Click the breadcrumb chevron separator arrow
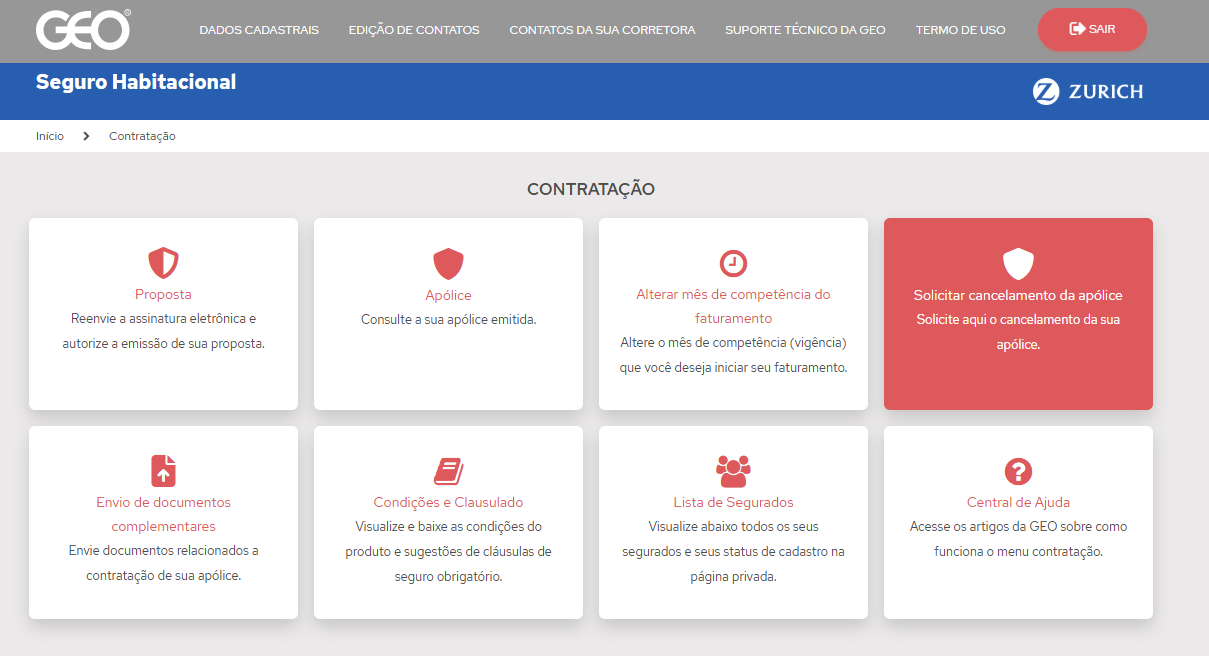The width and height of the screenshot is (1209, 656). (86, 136)
